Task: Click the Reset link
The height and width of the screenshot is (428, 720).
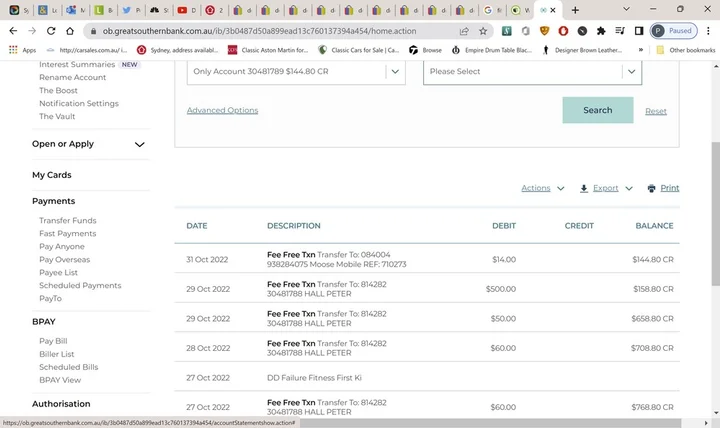Action: click(x=655, y=111)
